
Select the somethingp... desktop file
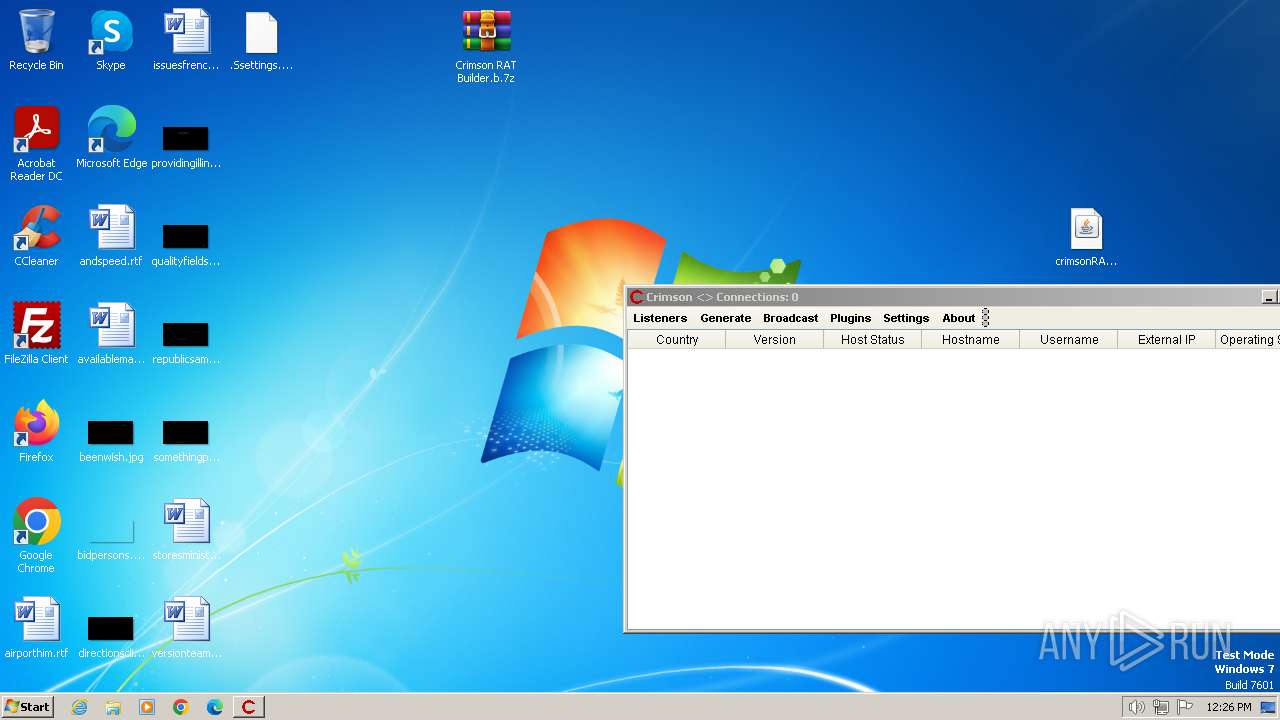pyautogui.click(x=186, y=440)
